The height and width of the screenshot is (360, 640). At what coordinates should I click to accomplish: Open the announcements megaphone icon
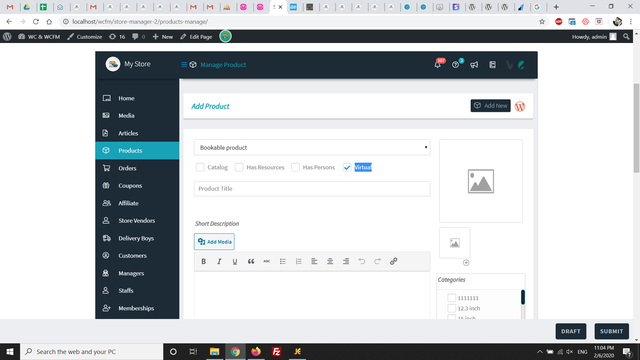[474, 64]
